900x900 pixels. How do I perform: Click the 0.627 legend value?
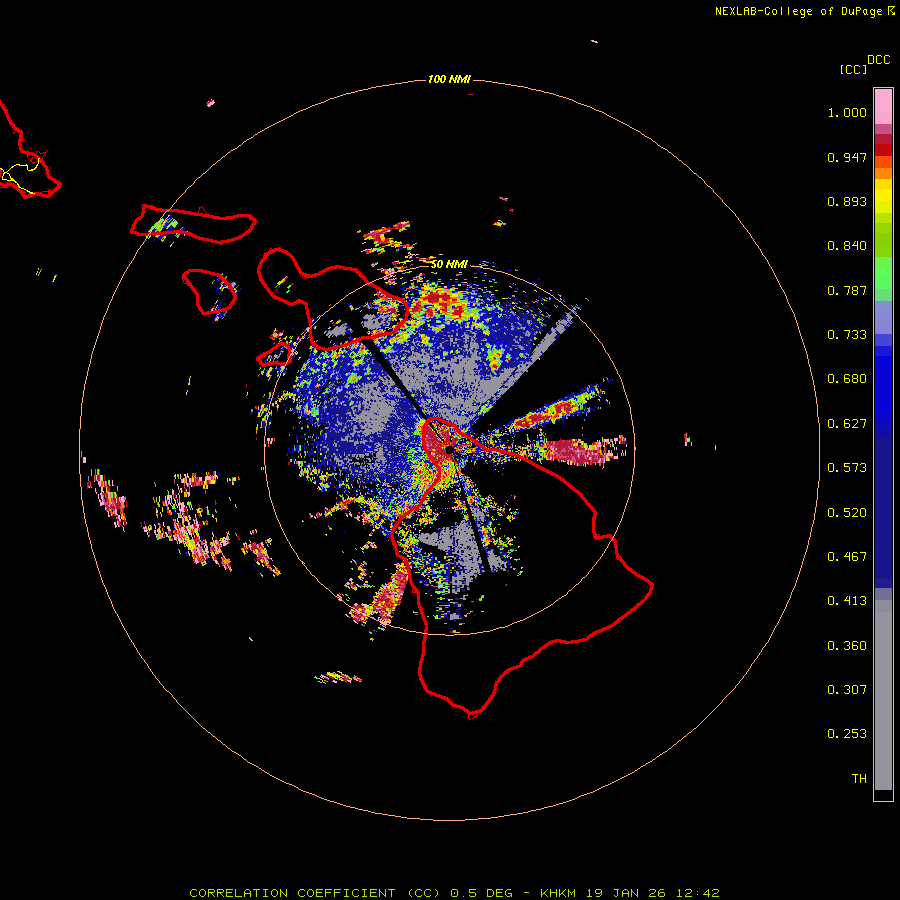[847, 424]
